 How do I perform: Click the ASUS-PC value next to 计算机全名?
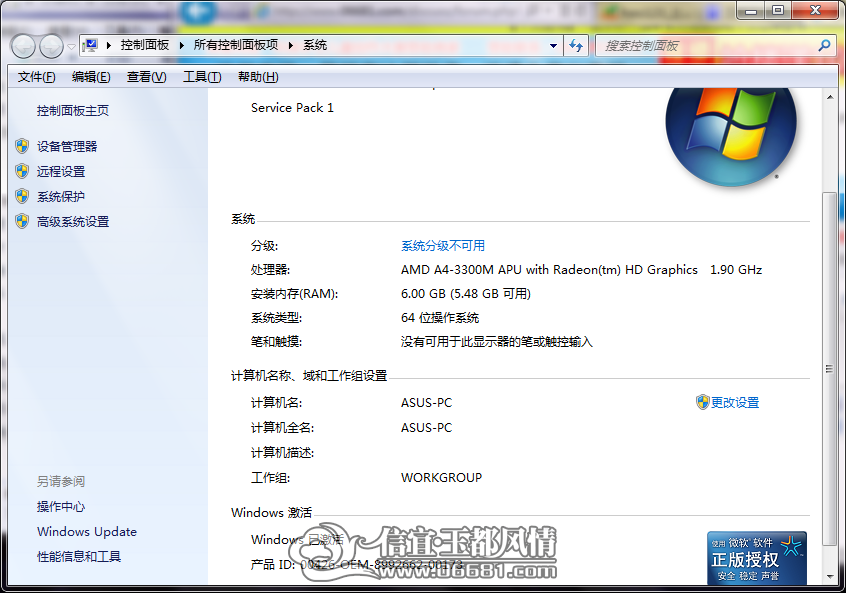(426, 428)
